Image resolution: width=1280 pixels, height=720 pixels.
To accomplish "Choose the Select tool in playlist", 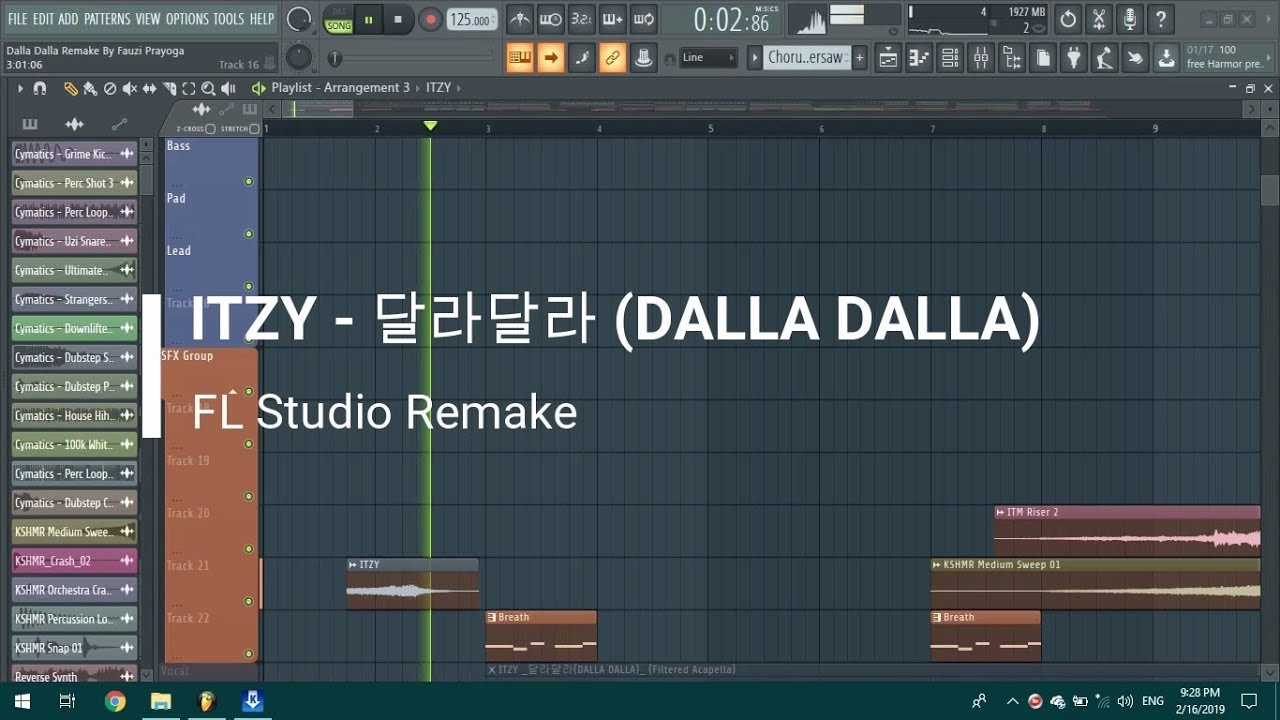I will point(188,88).
